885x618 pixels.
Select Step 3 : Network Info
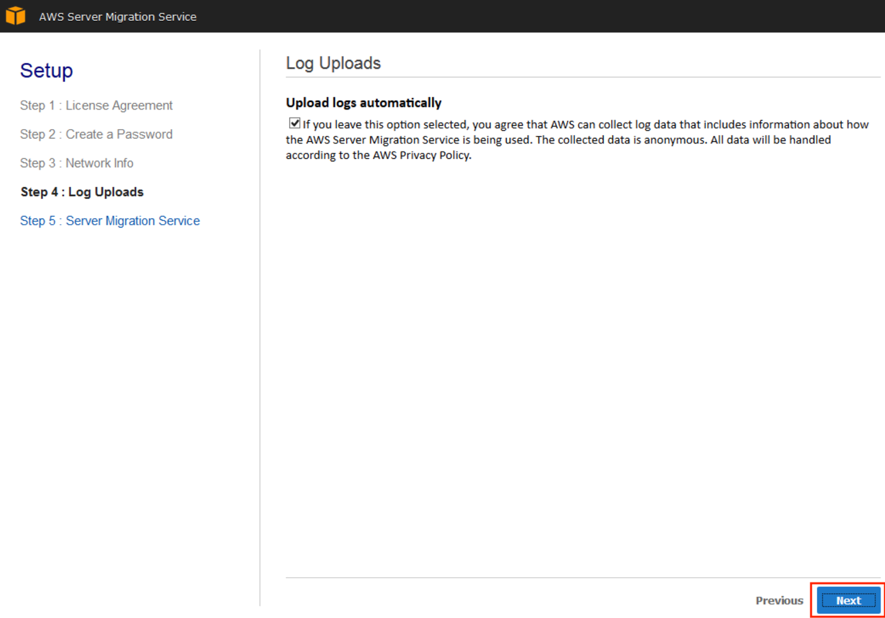pyautogui.click(x=77, y=163)
